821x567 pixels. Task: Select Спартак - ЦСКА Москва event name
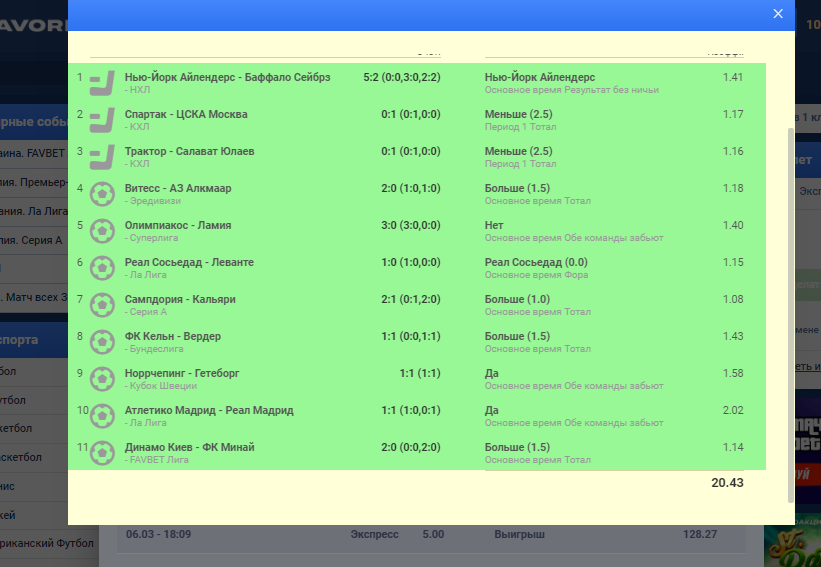pos(186,114)
